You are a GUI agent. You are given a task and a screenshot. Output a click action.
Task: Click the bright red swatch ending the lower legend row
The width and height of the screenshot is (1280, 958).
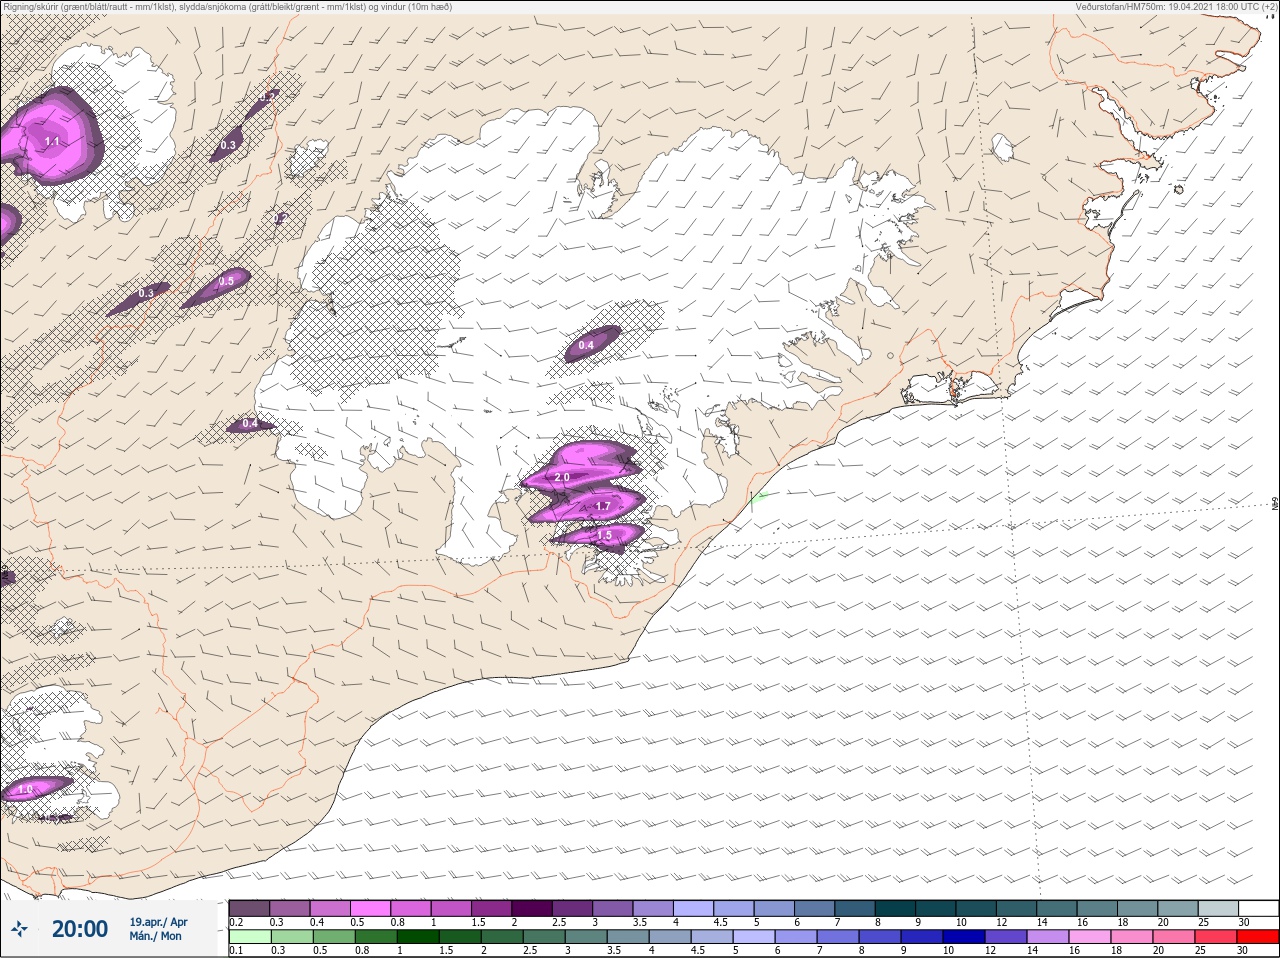point(1257,937)
